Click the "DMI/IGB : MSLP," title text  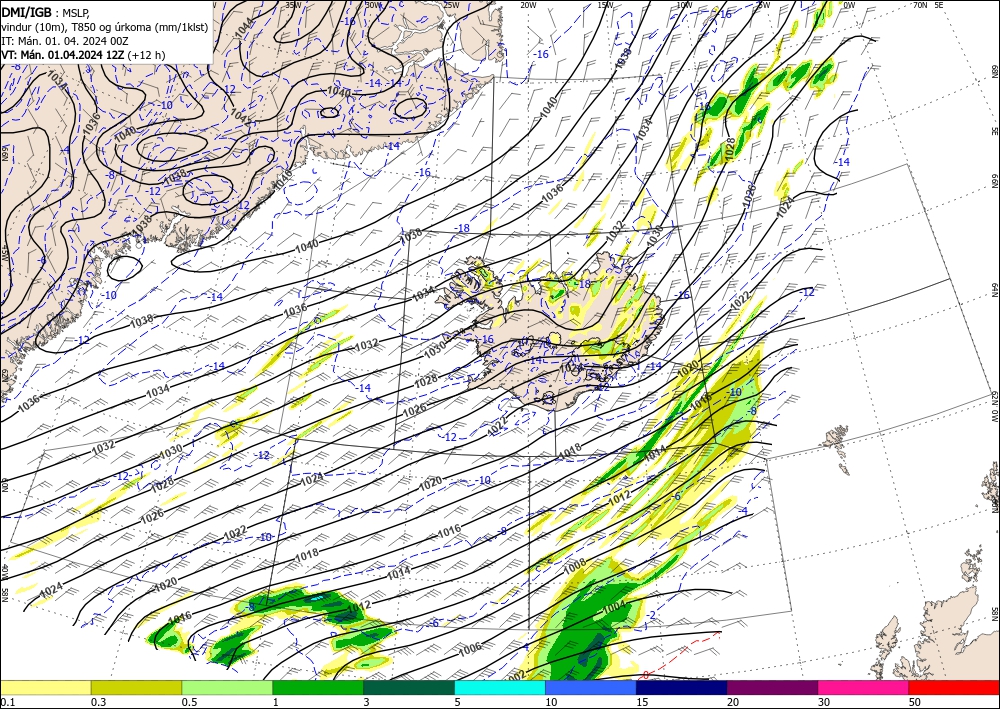(x=46, y=13)
